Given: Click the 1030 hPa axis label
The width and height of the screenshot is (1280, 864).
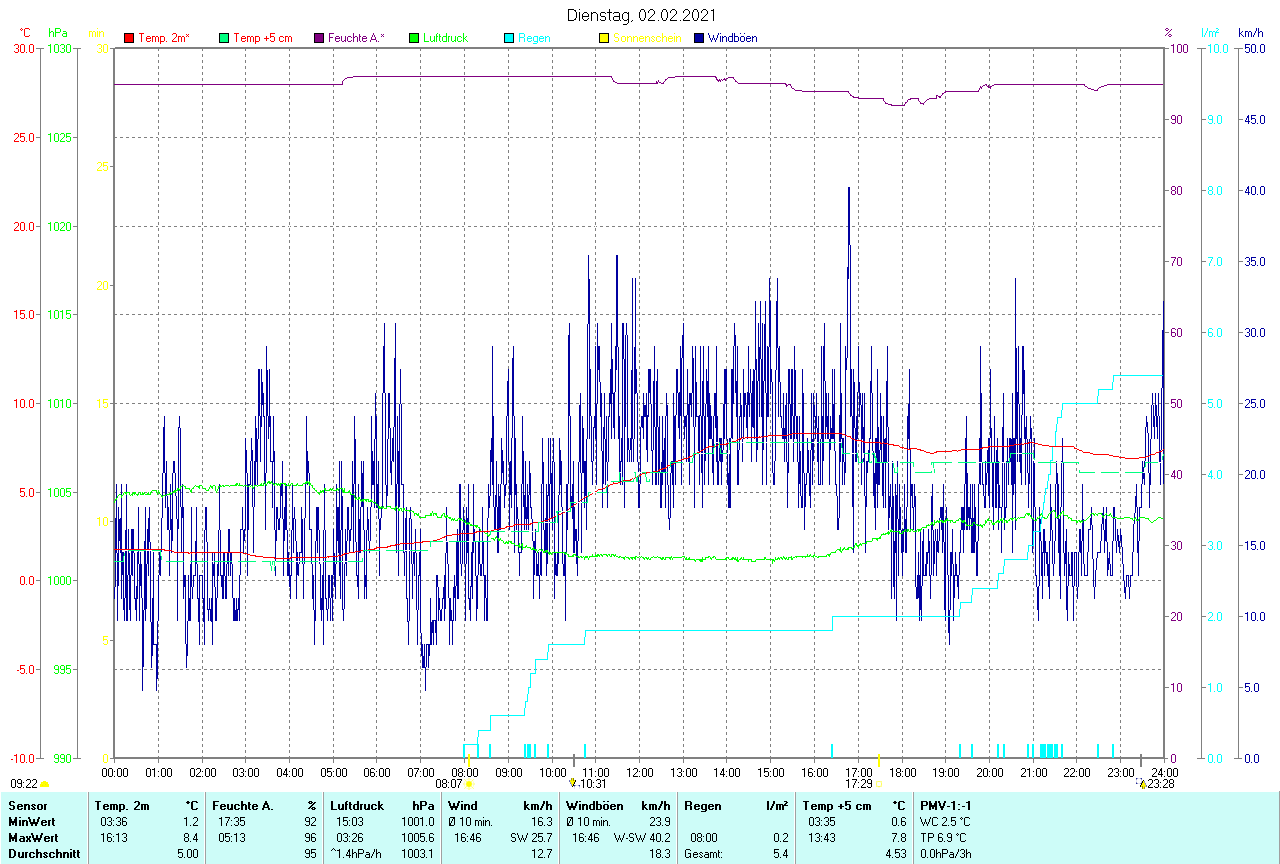Looking at the screenshot, I should 58,48.
